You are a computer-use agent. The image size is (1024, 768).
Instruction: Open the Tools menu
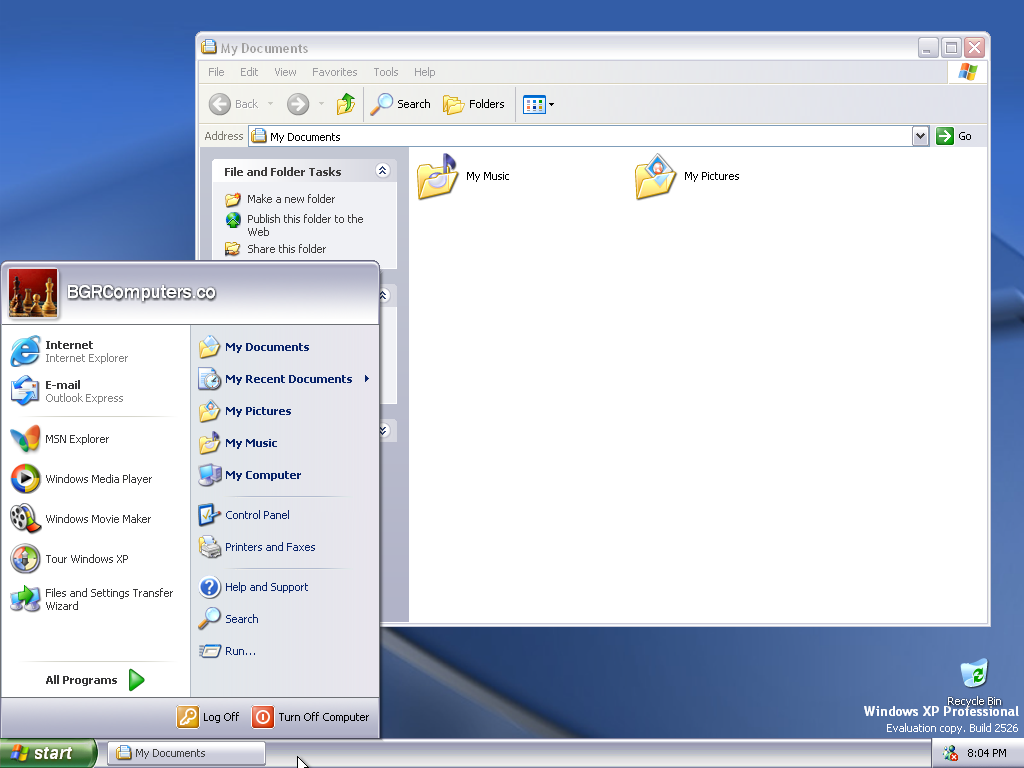386,72
